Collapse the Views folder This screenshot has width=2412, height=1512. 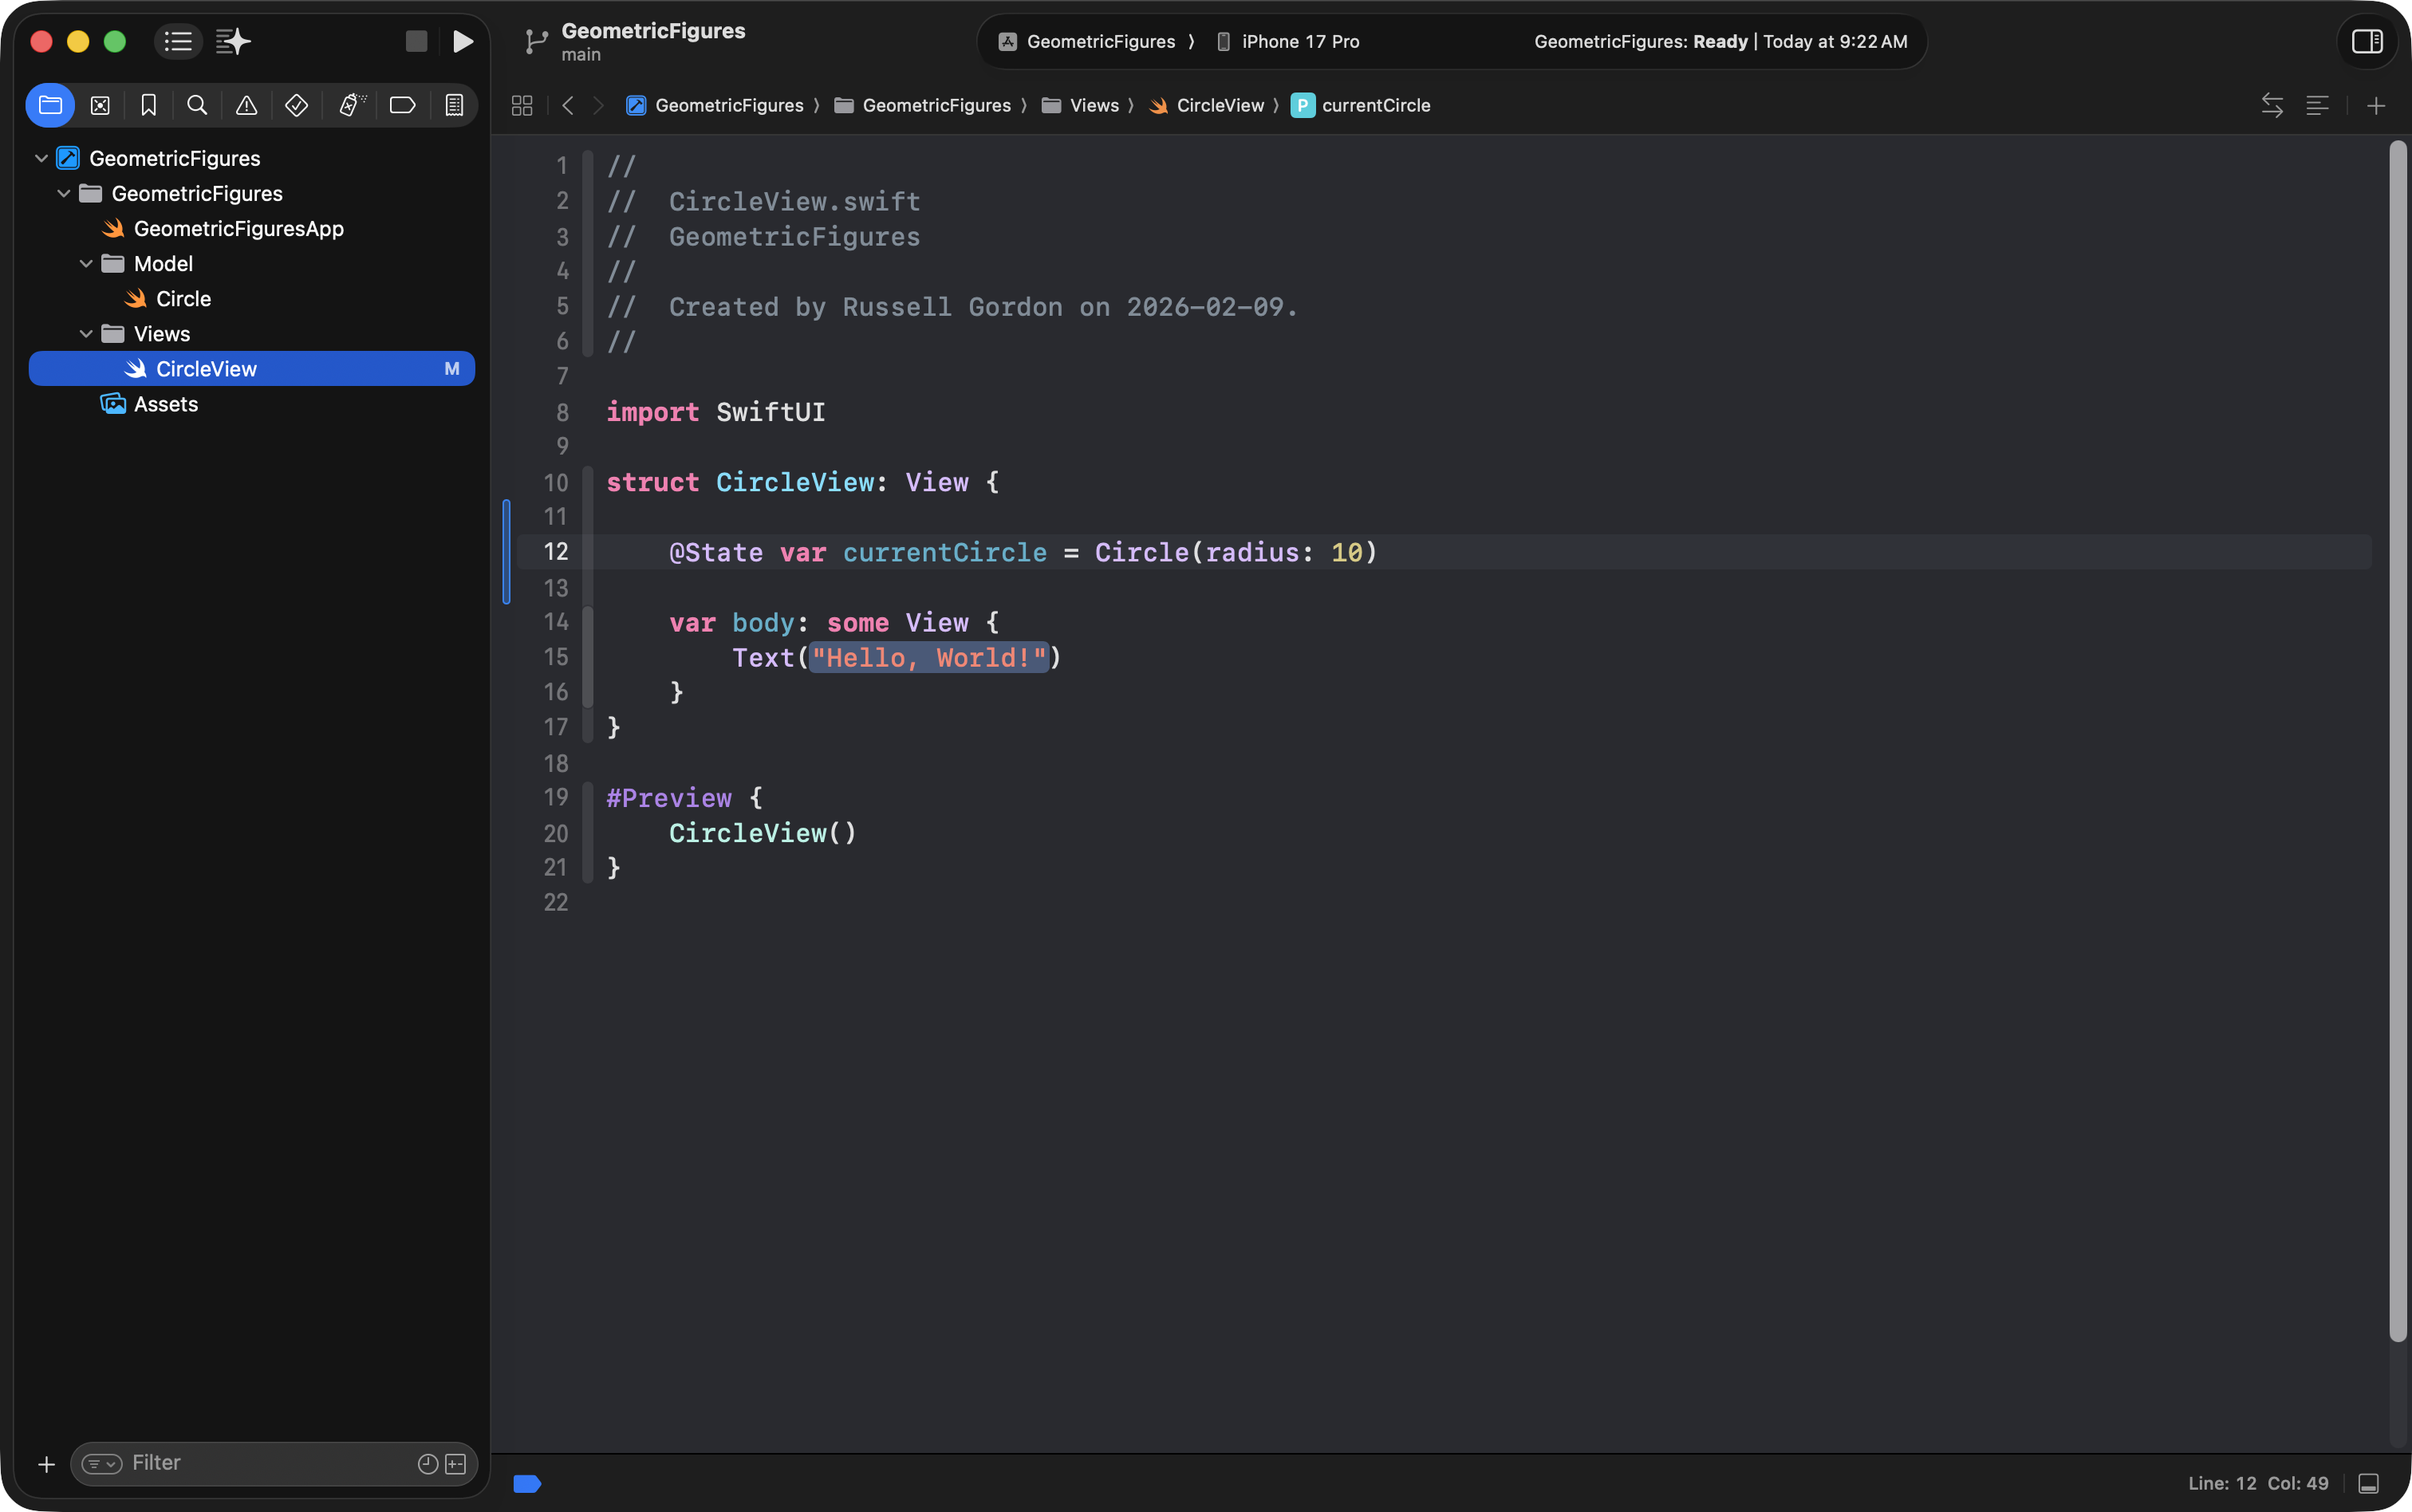[86, 334]
